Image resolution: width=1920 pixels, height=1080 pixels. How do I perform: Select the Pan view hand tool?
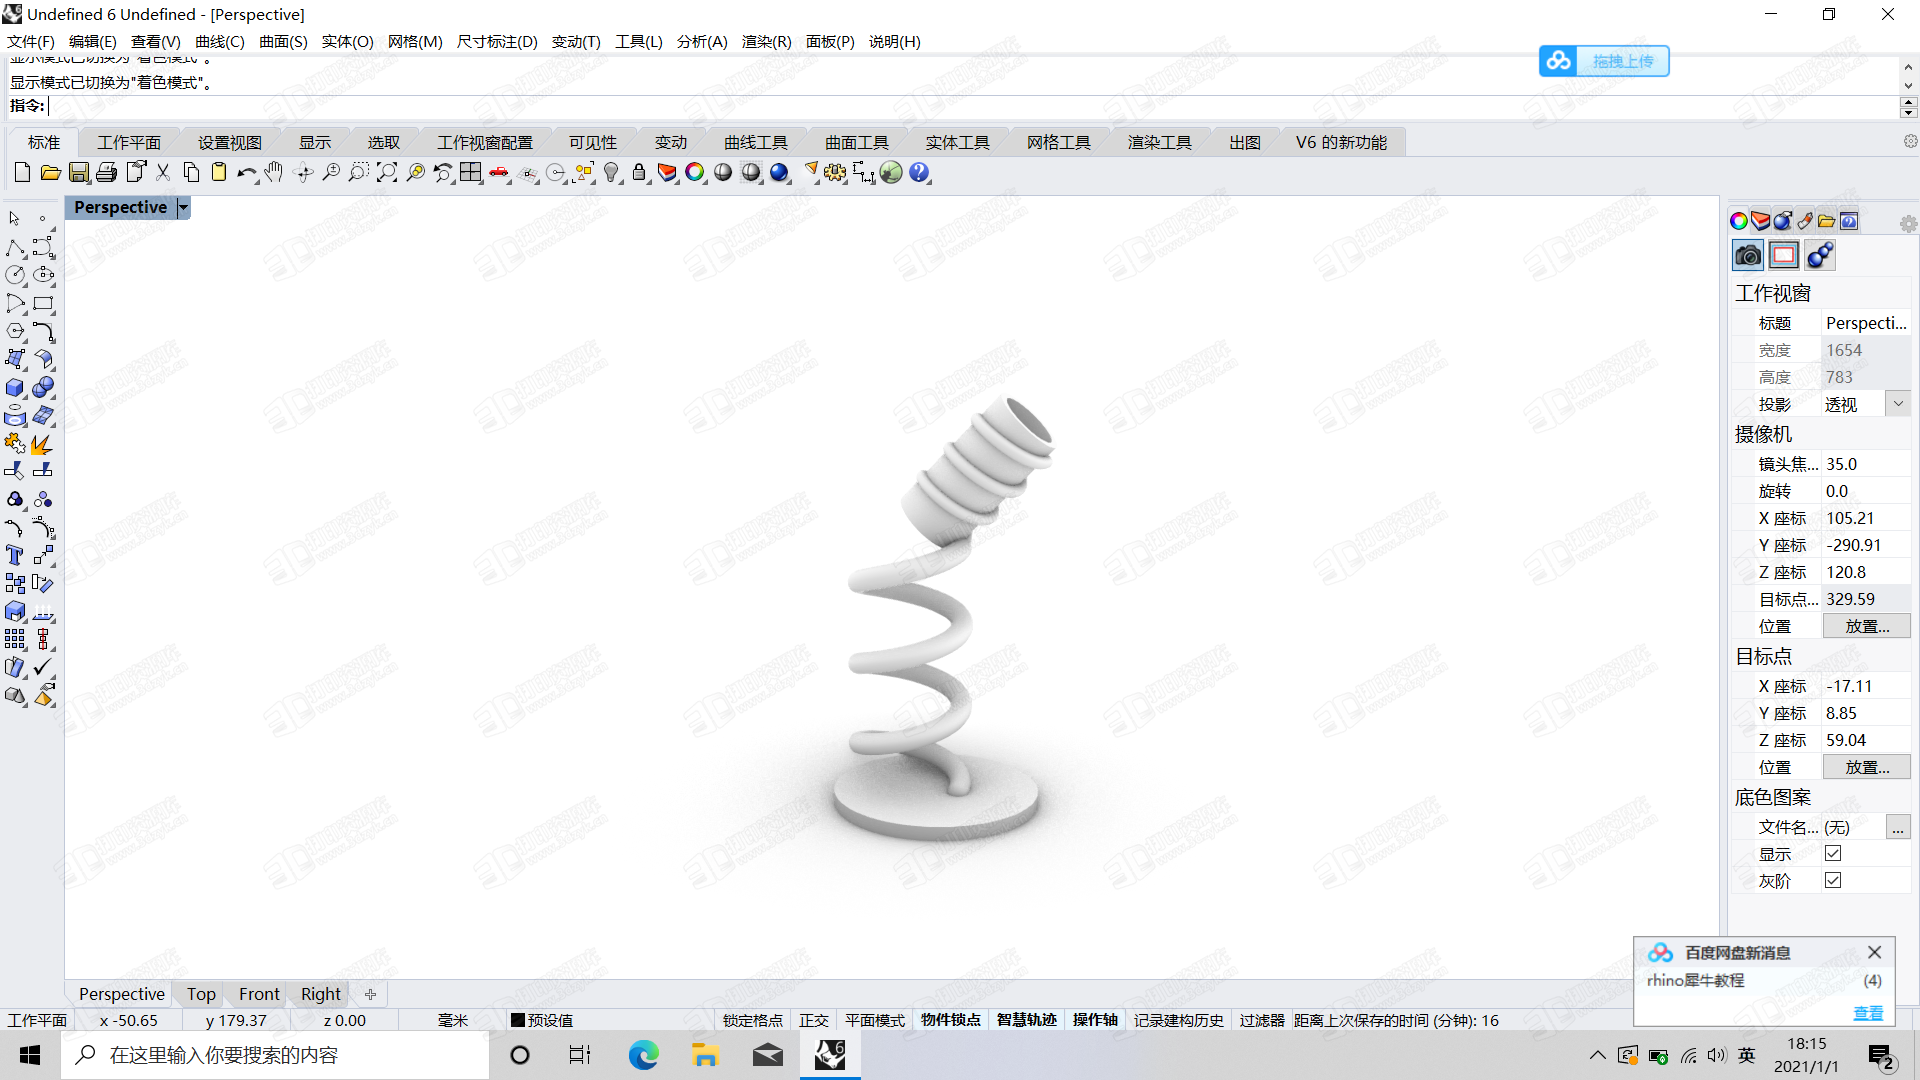pos(274,173)
